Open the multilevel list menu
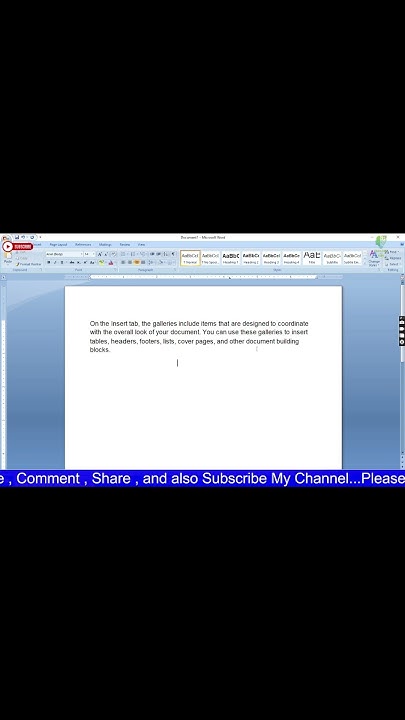Image resolution: width=405 pixels, height=720 pixels. coord(142,254)
